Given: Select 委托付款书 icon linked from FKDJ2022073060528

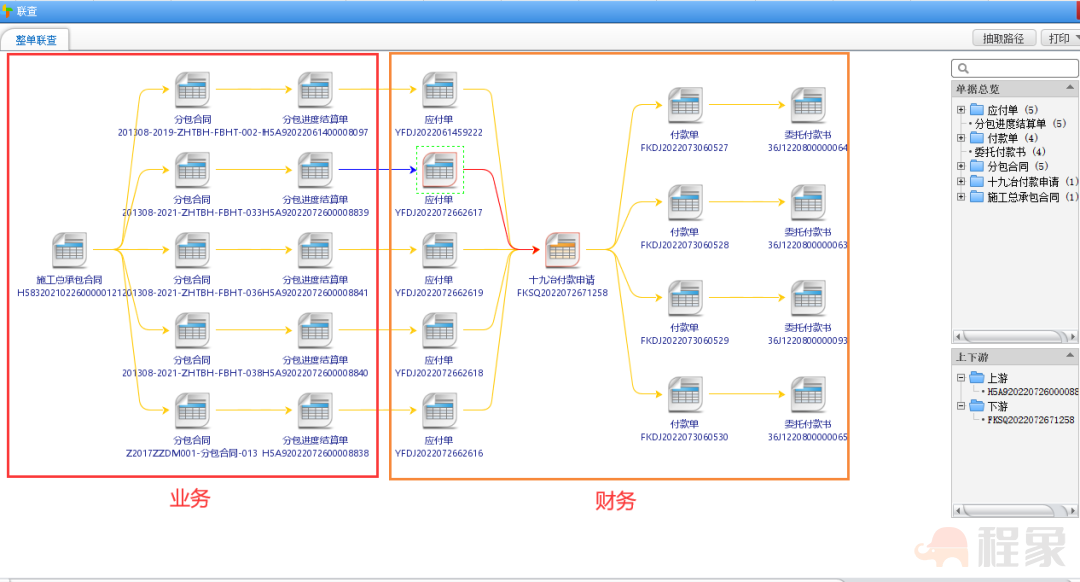Looking at the screenshot, I should (x=808, y=202).
